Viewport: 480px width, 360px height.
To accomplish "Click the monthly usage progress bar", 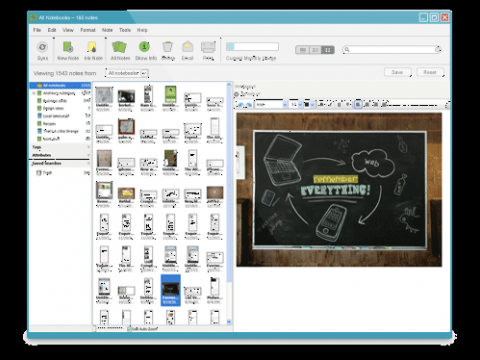I will tap(252, 47).
